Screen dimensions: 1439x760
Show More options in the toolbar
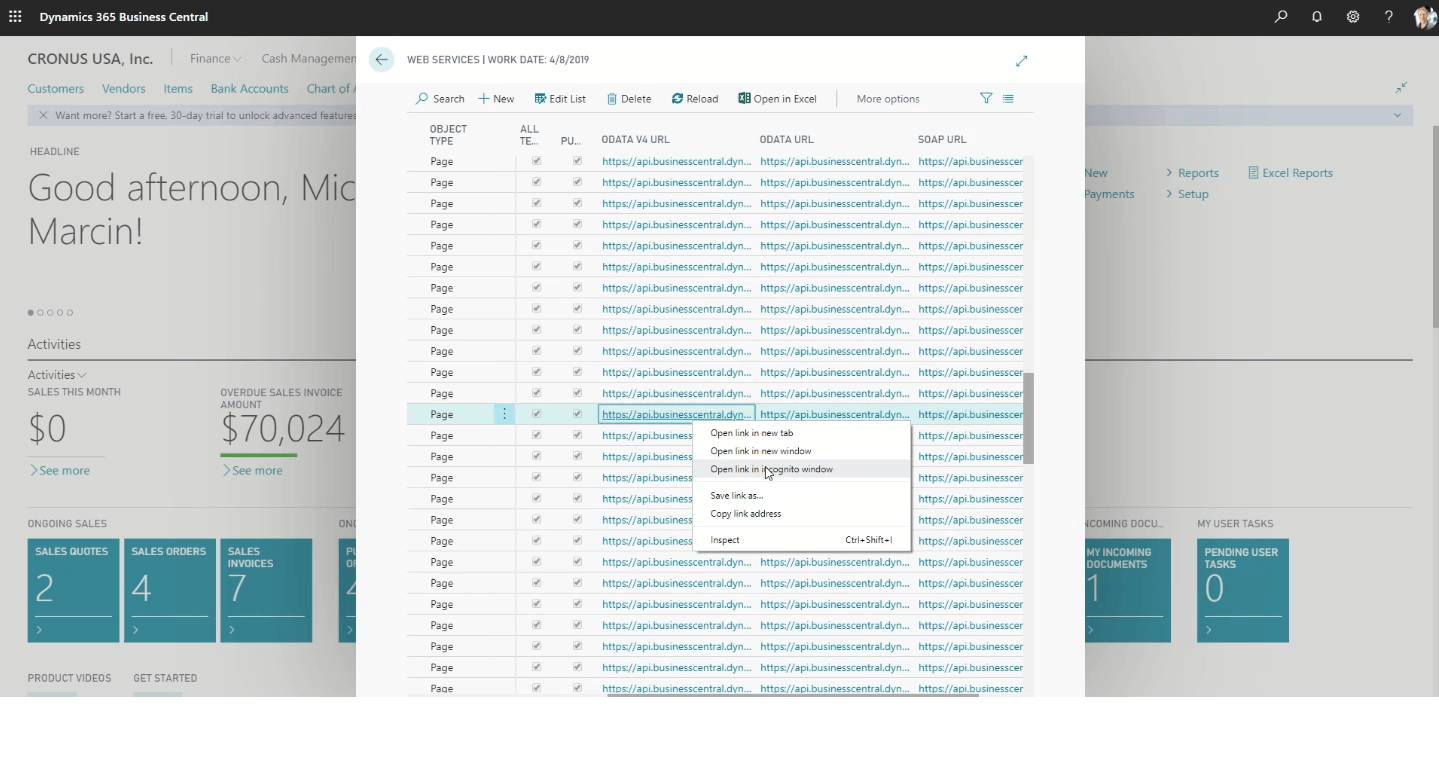click(x=888, y=99)
